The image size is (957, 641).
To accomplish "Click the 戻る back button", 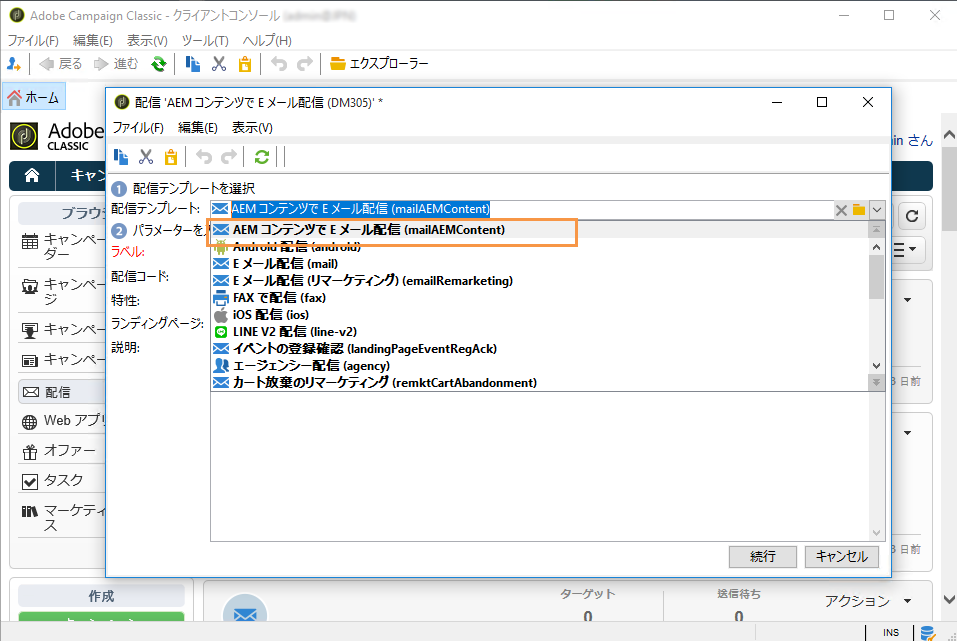I will coord(60,63).
